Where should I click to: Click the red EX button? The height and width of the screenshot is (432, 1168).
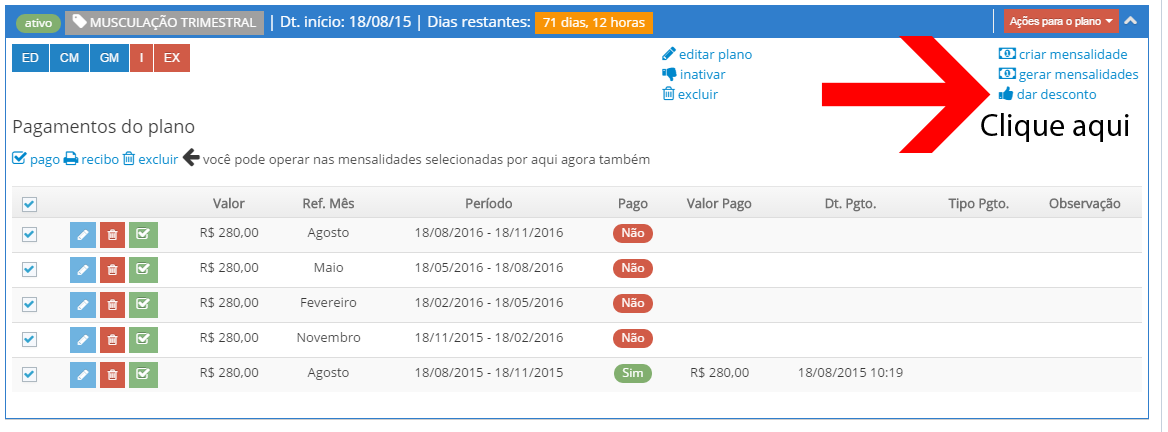tap(172, 58)
